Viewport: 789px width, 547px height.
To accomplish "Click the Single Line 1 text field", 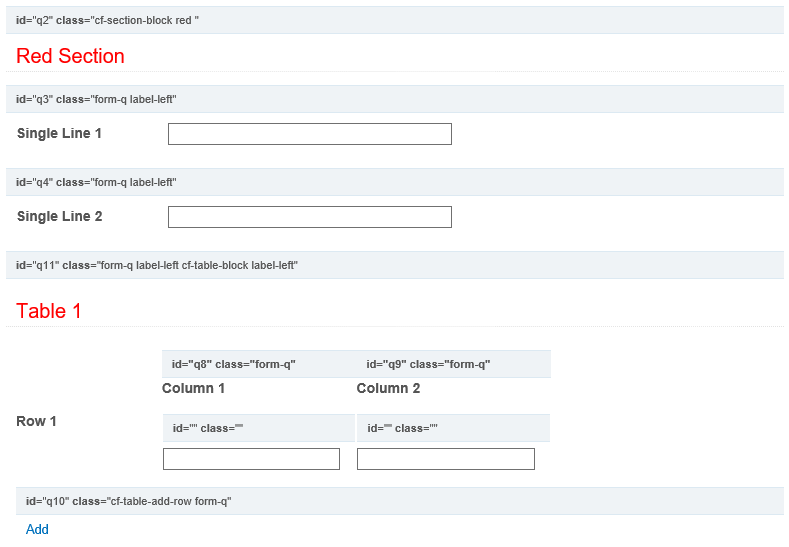I will click(x=309, y=134).
